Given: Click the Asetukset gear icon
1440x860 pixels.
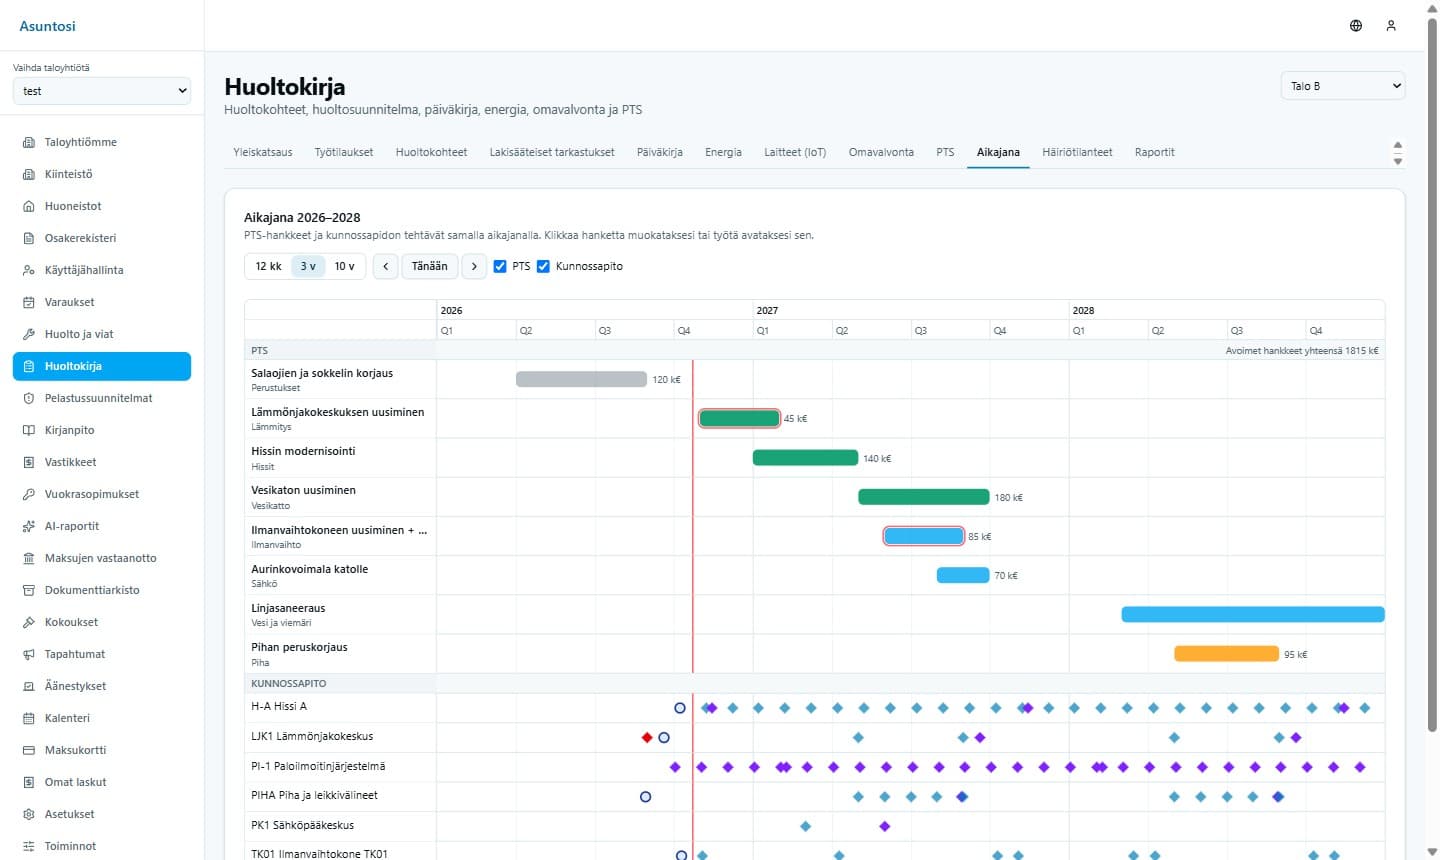Looking at the screenshot, I should pyautogui.click(x=29, y=814).
